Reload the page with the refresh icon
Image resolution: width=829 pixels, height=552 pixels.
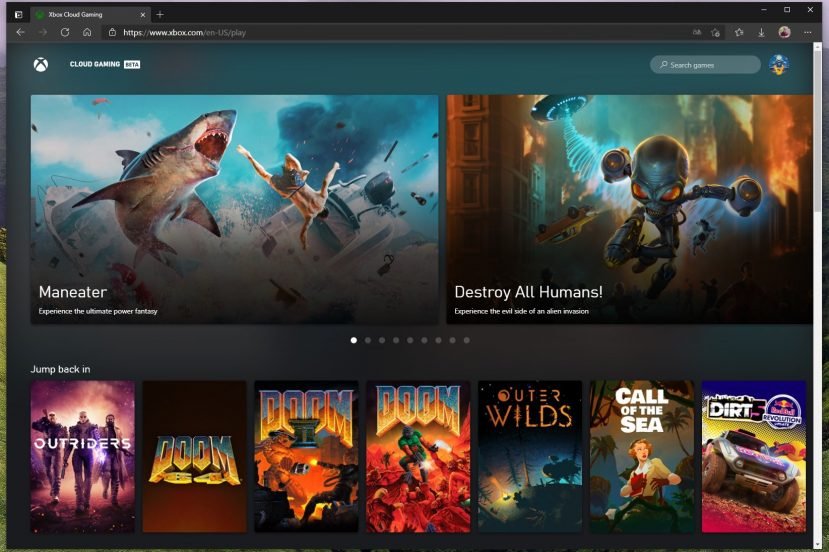point(65,32)
